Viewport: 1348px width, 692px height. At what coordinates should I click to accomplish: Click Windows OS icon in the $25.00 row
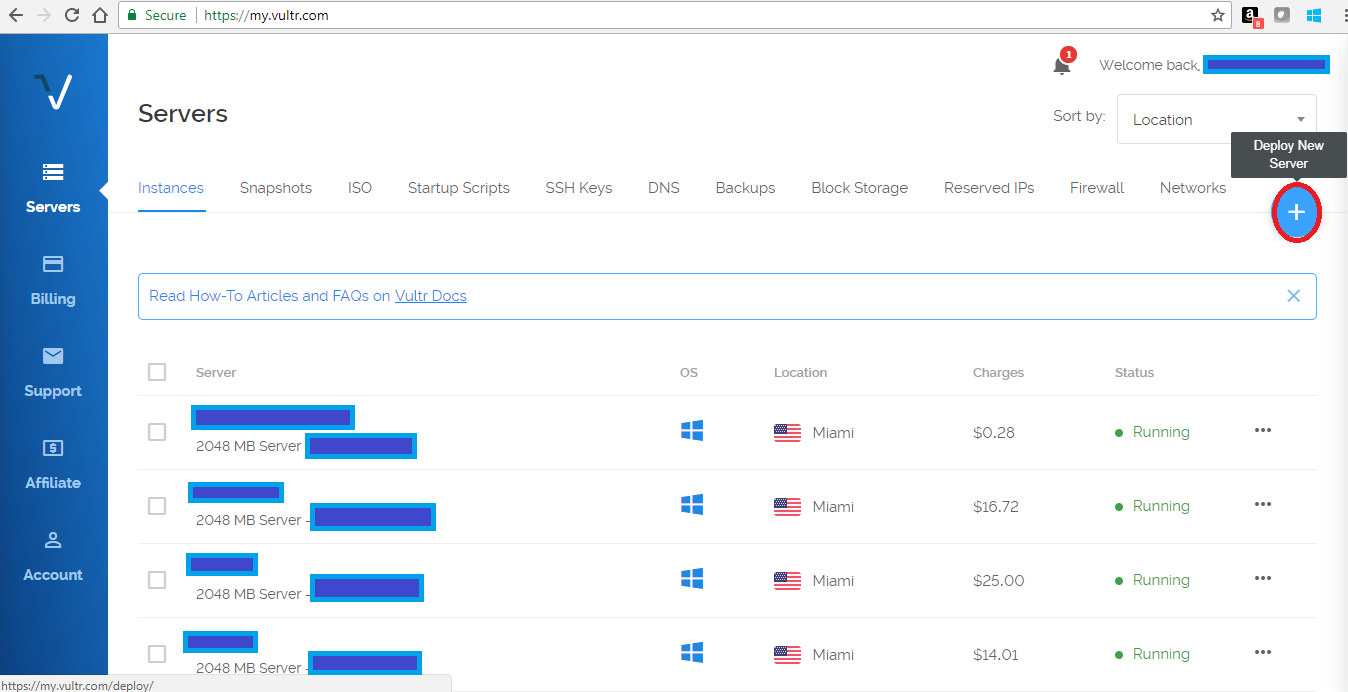click(x=692, y=579)
